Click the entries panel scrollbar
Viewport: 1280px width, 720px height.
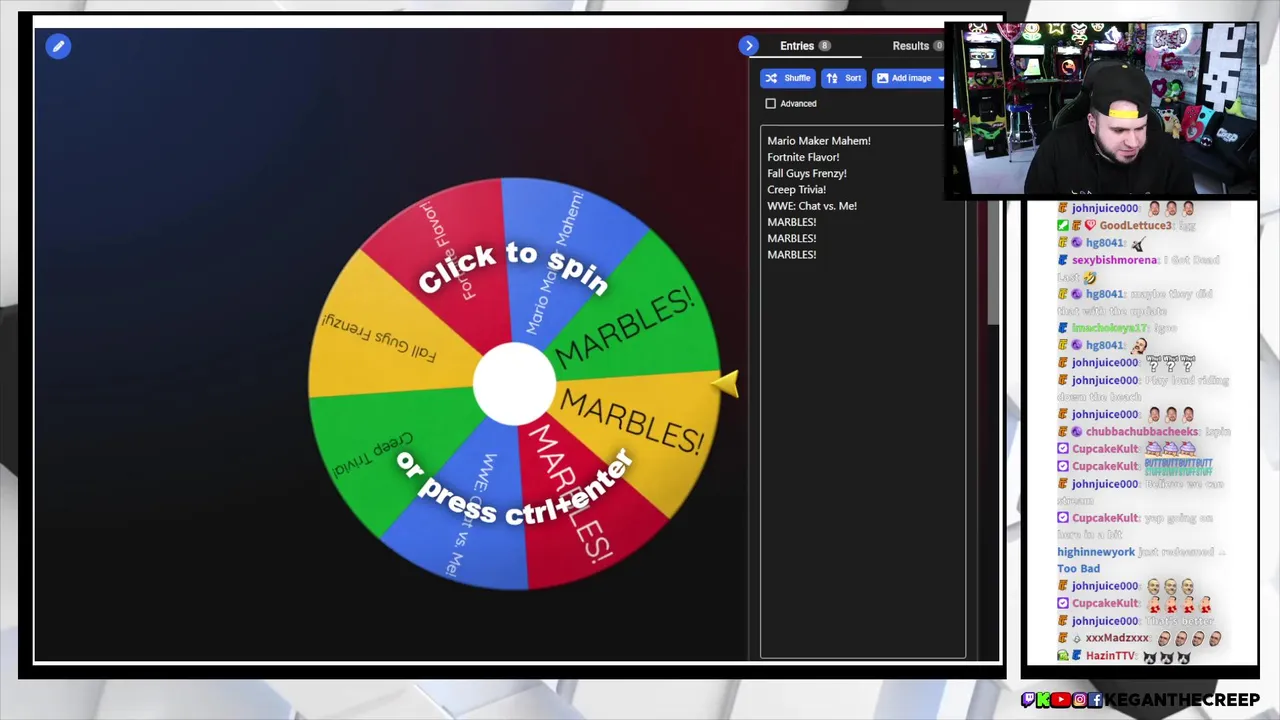pyautogui.click(x=993, y=262)
